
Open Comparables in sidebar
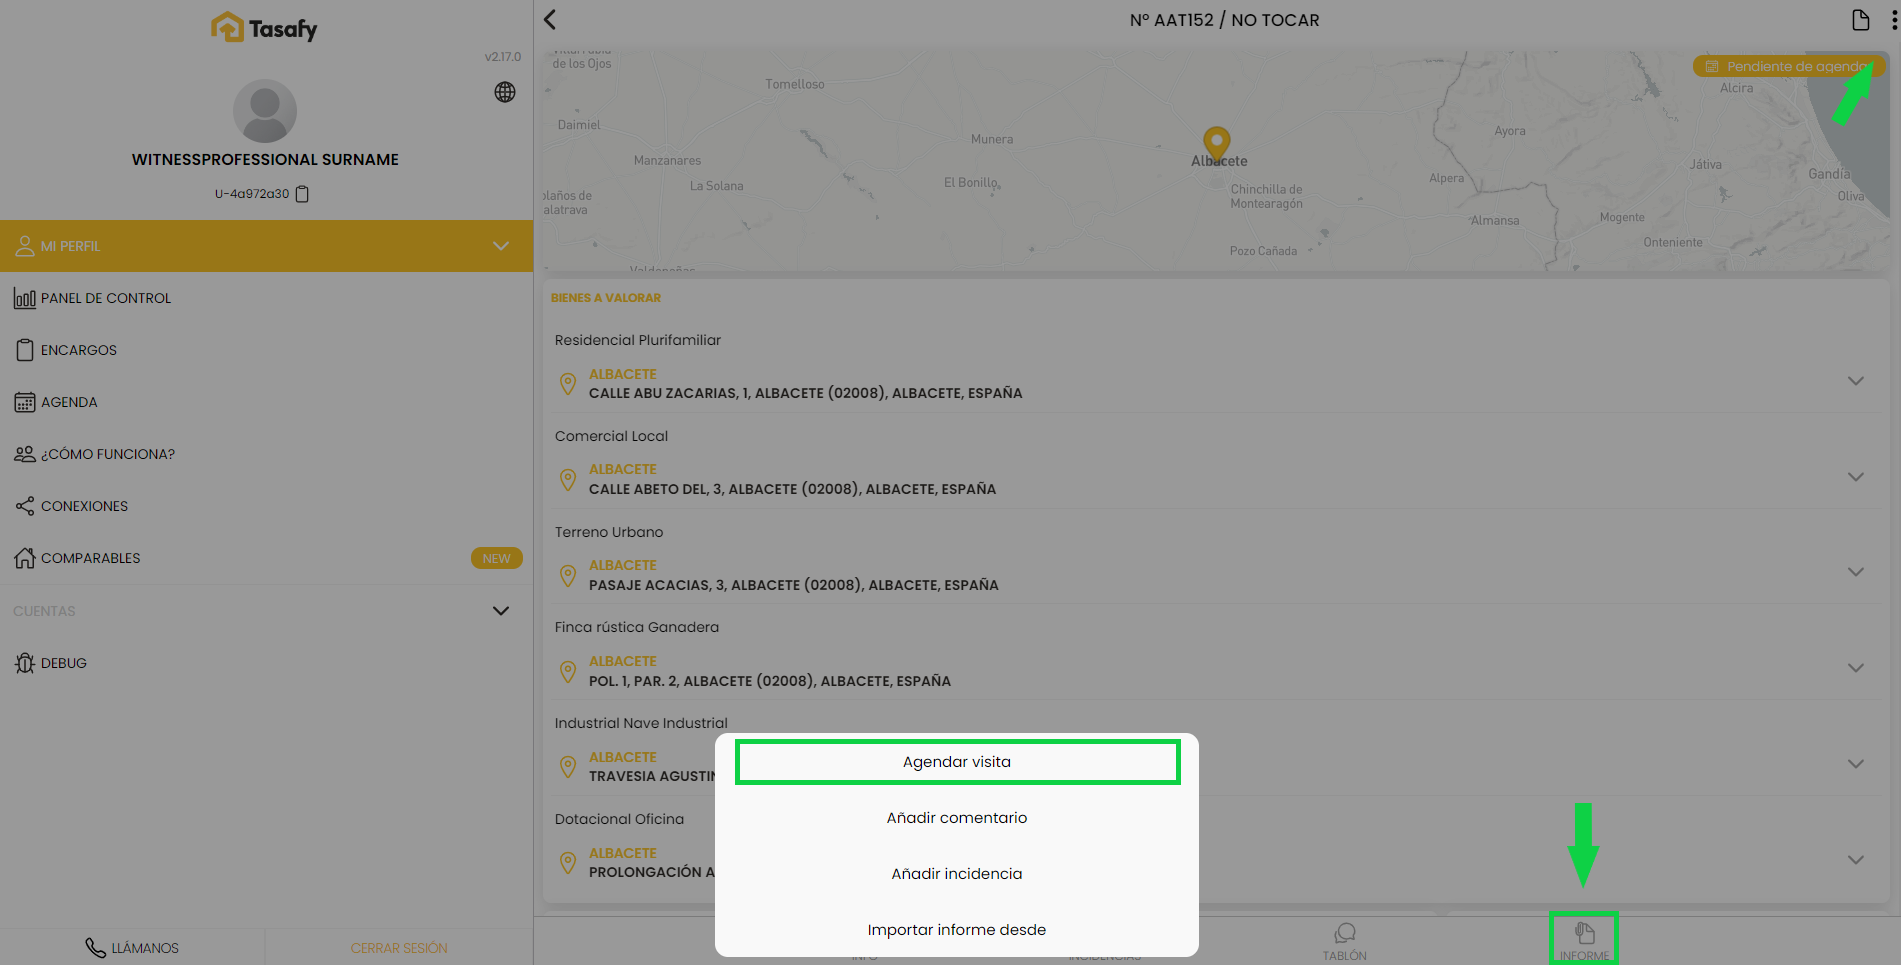click(x=90, y=558)
